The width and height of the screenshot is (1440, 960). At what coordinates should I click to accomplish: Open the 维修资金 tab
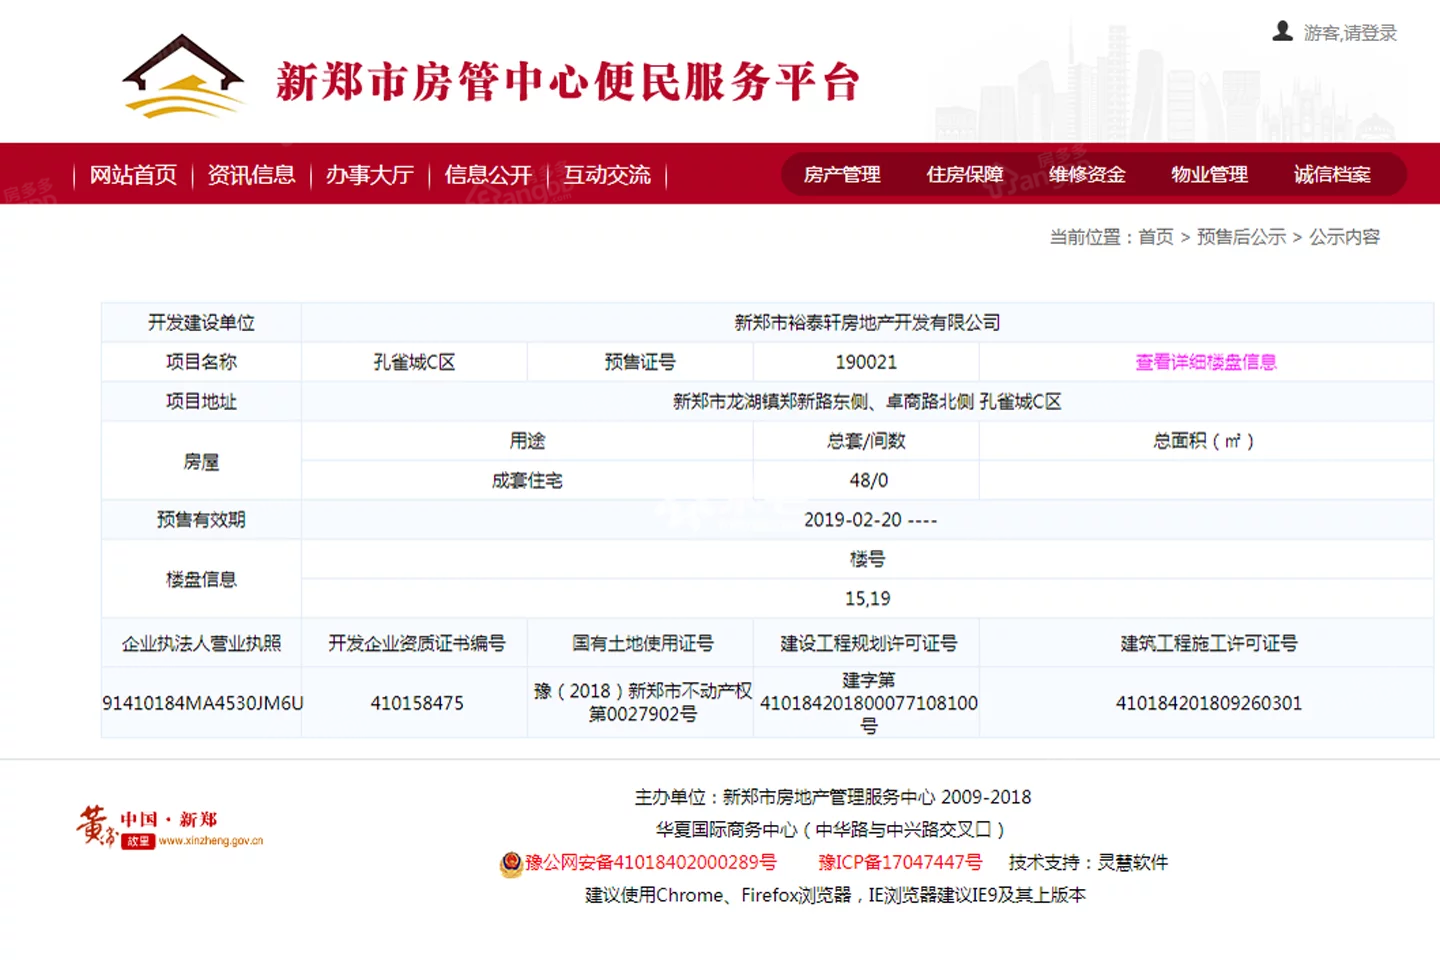[1087, 175]
